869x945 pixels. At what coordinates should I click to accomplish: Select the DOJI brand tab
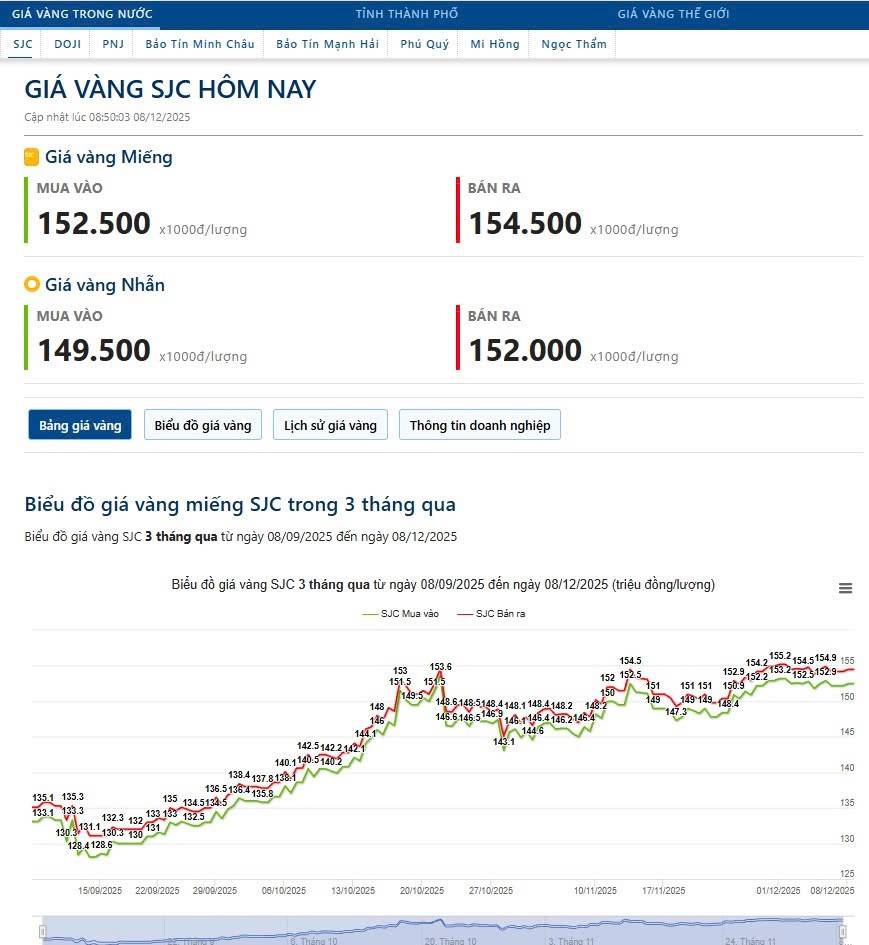click(x=68, y=44)
